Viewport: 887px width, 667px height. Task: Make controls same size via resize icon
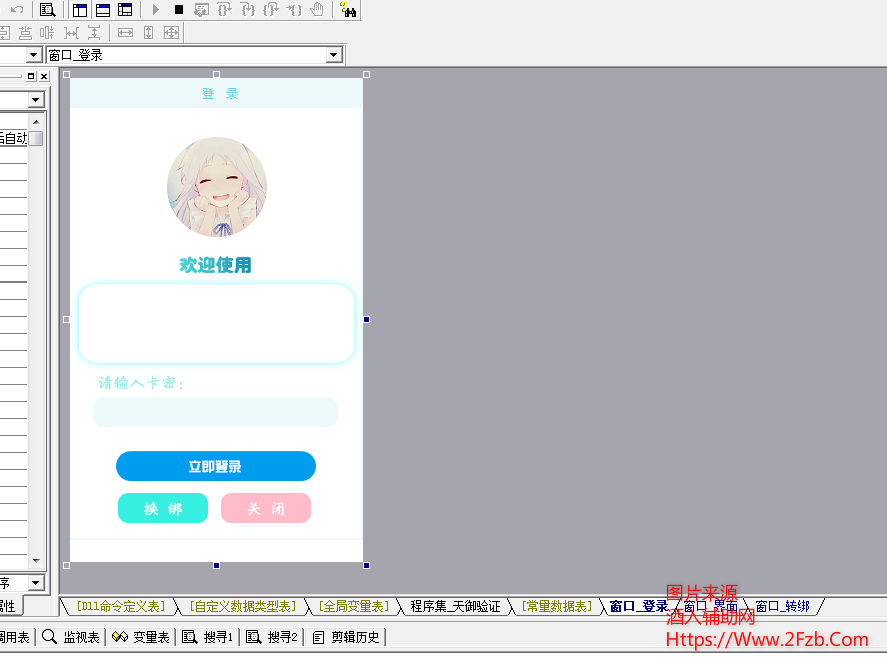(173, 32)
